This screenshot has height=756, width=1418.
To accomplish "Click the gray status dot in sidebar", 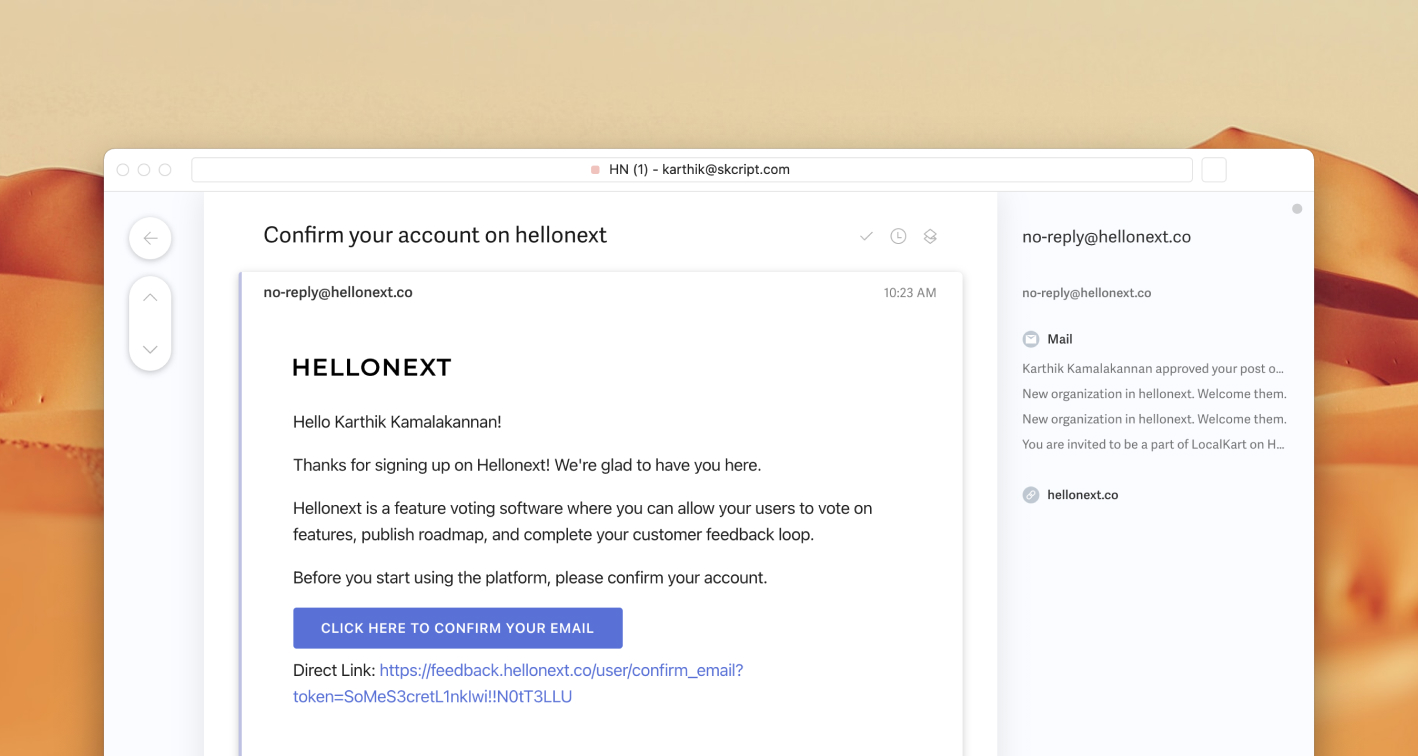I will [x=1297, y=209].
